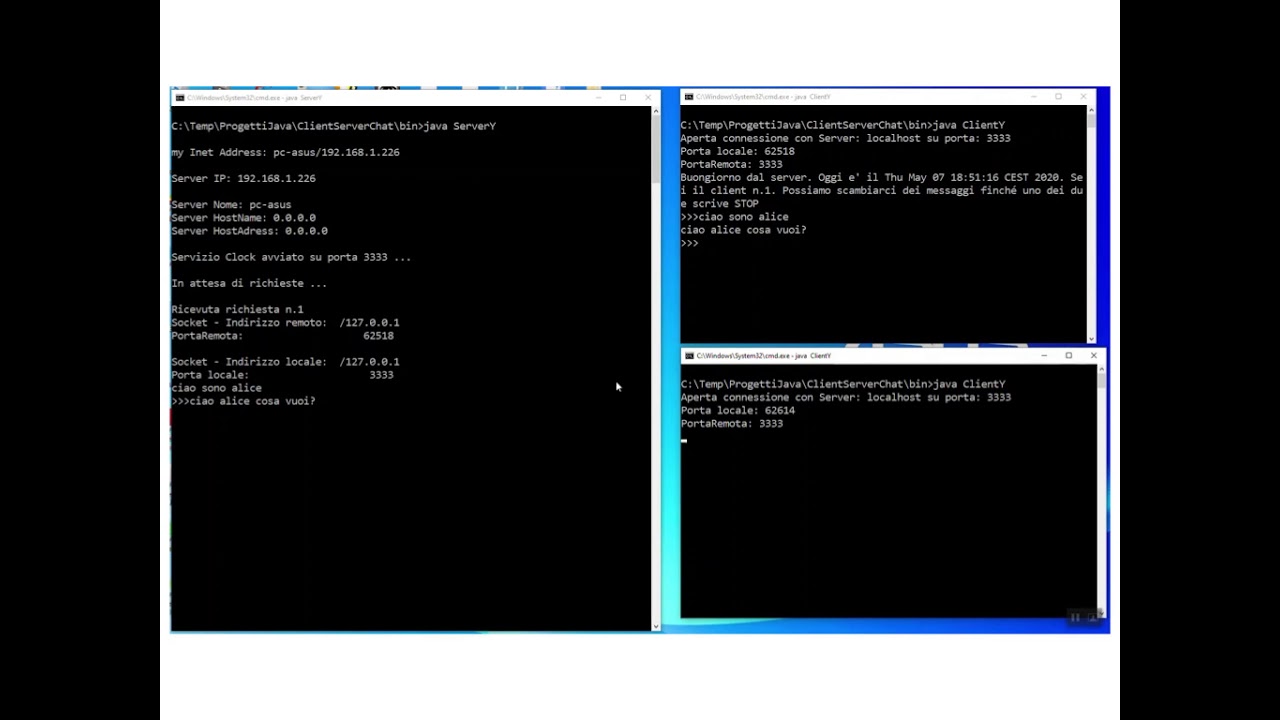Click the scroll-down arrow in the ClientY 62518 window
The image size is (1280, 720).
tap(1091, 338)
